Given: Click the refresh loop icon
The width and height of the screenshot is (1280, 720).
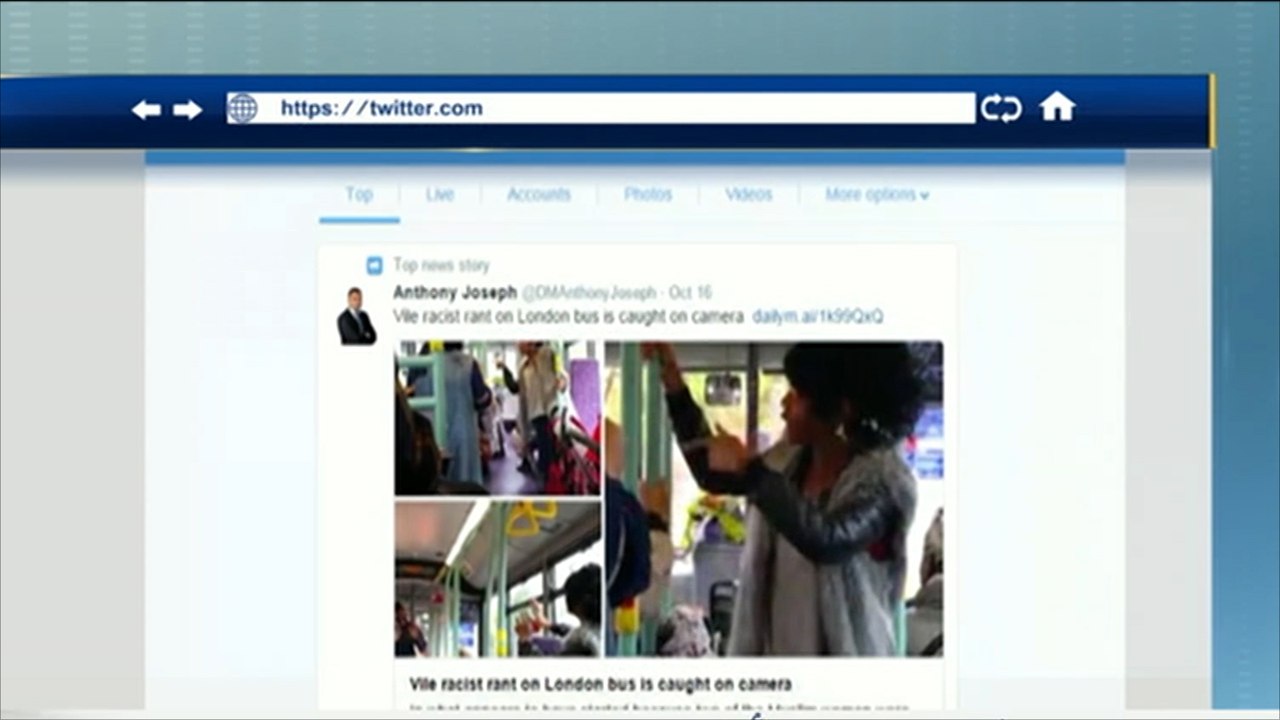Looking at the screenshot, I should click(x=1001, y=108).
